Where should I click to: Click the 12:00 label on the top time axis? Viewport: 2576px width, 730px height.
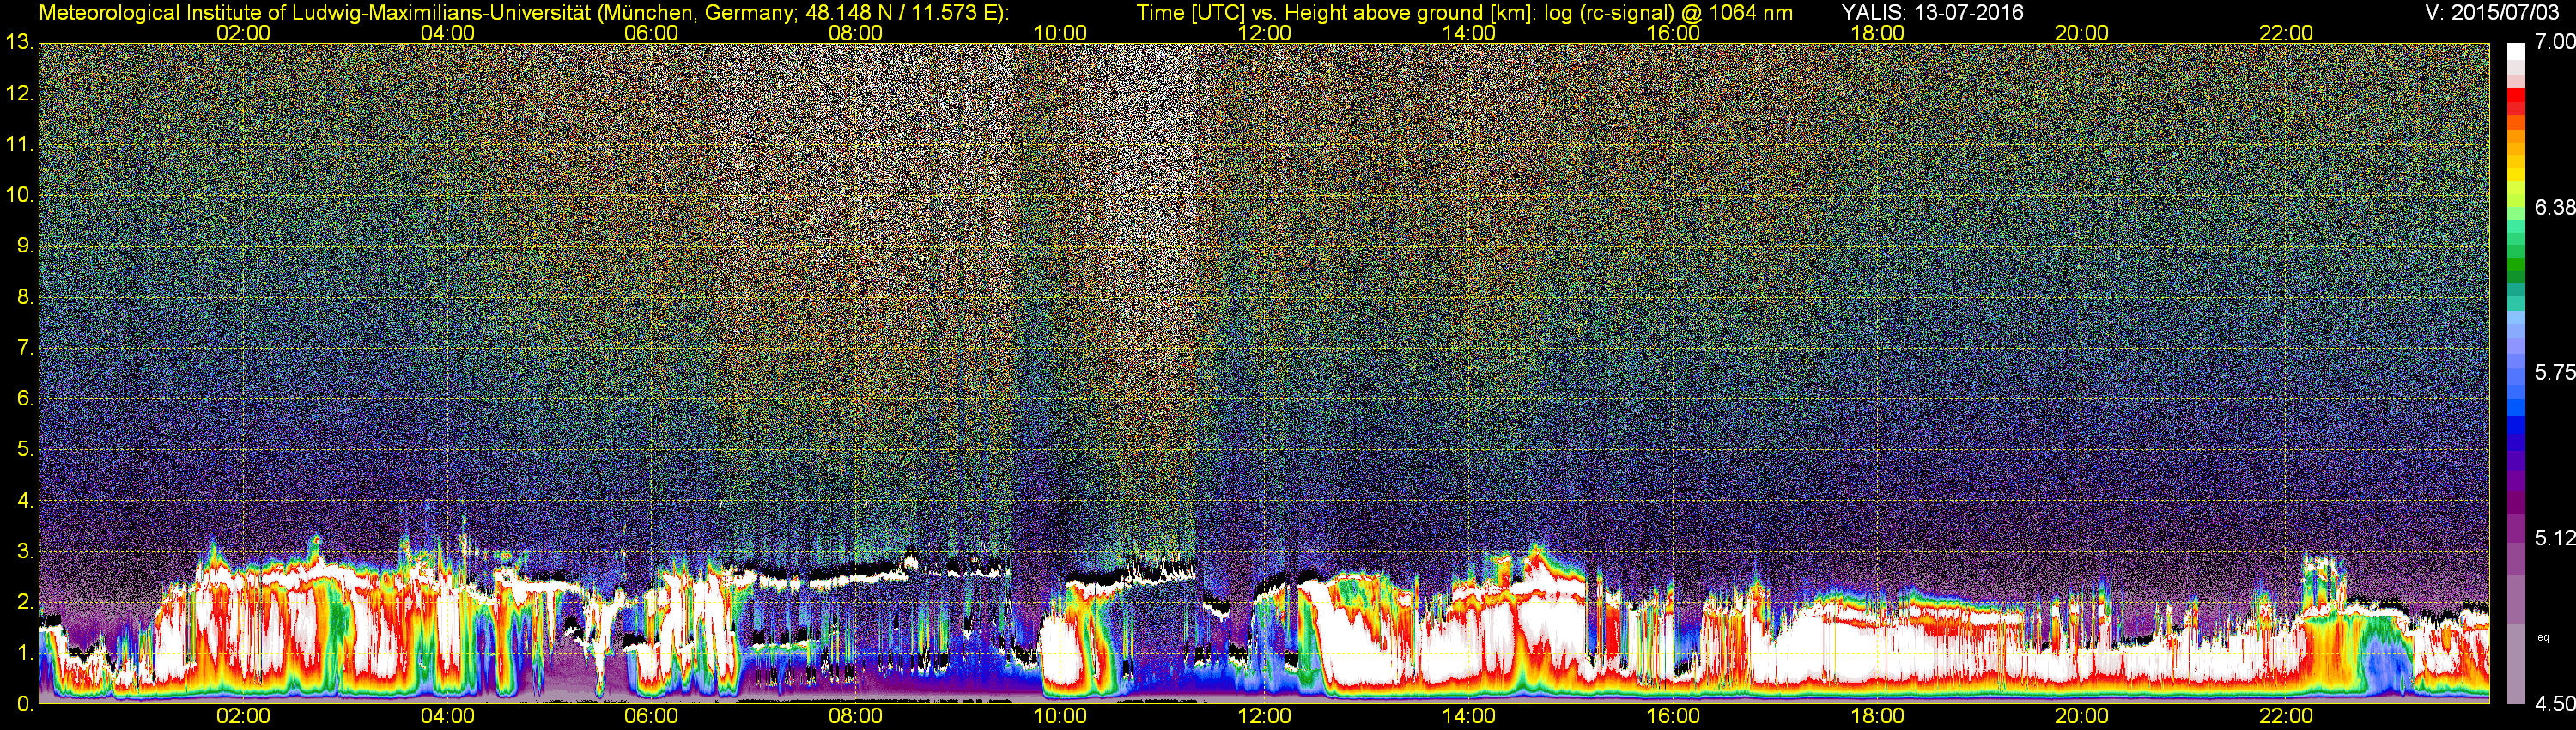coord(1264,33)
